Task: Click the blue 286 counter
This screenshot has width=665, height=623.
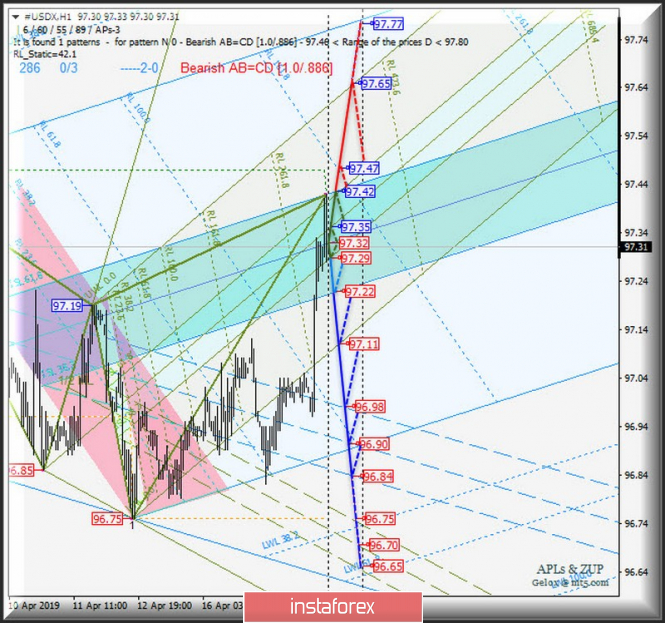Action: 30,68
